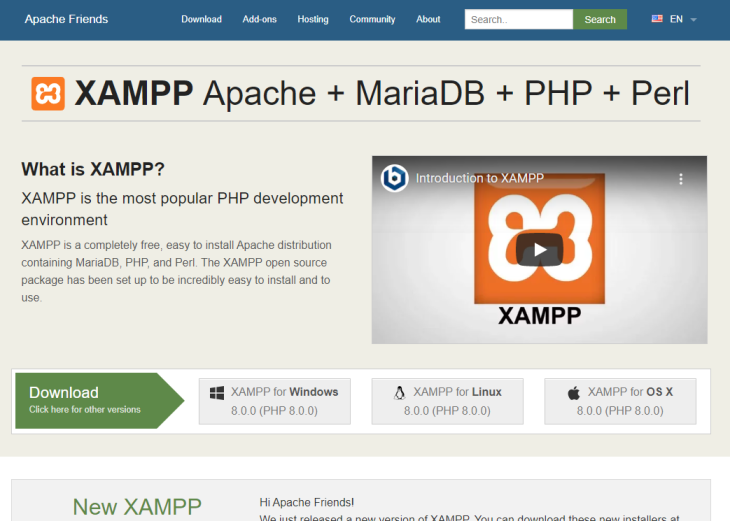Click the Bitnami channel icon on video

(394, 178)
